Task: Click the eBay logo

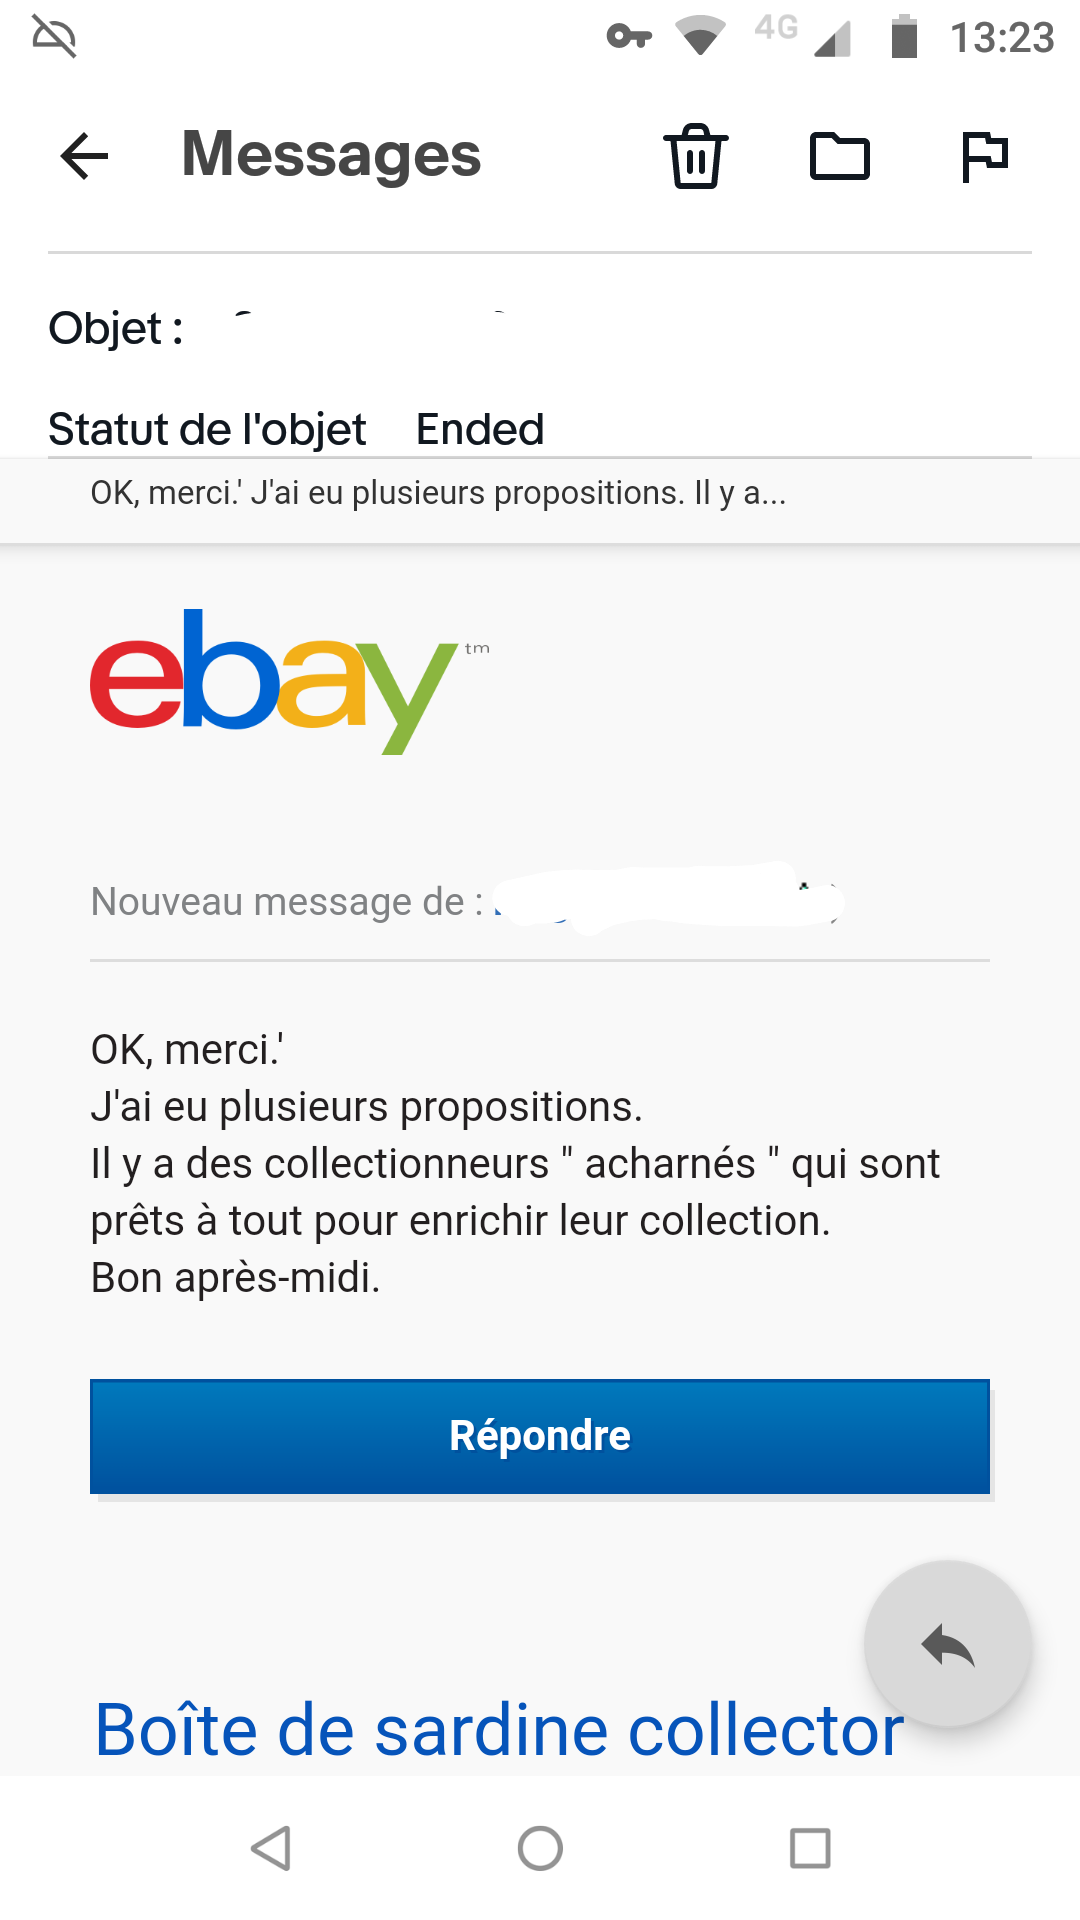Action: tap(273, 680)
